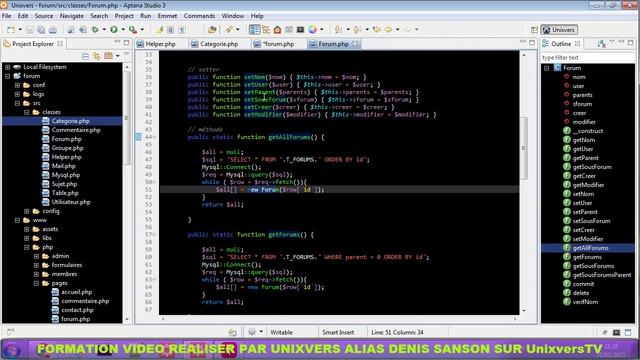Select getSousForumsParent in the Outline

pyautogui.click(x=602, y=275)
